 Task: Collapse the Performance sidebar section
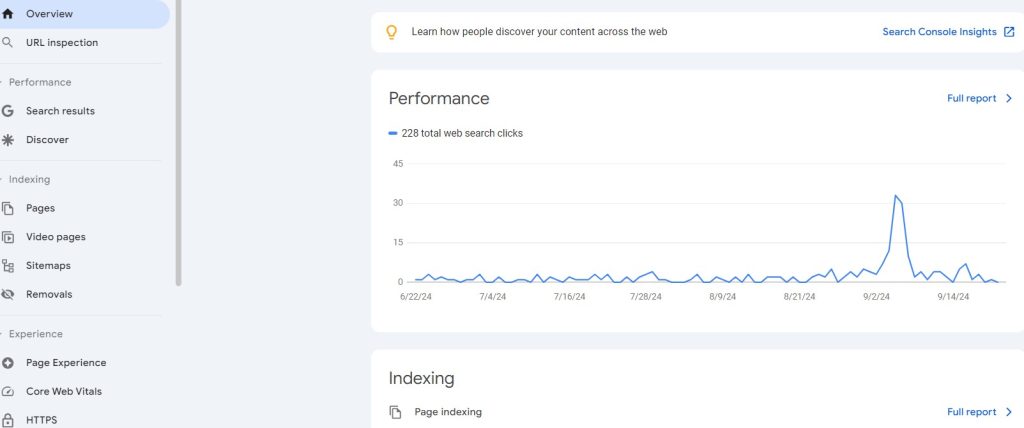coord(38,82)
